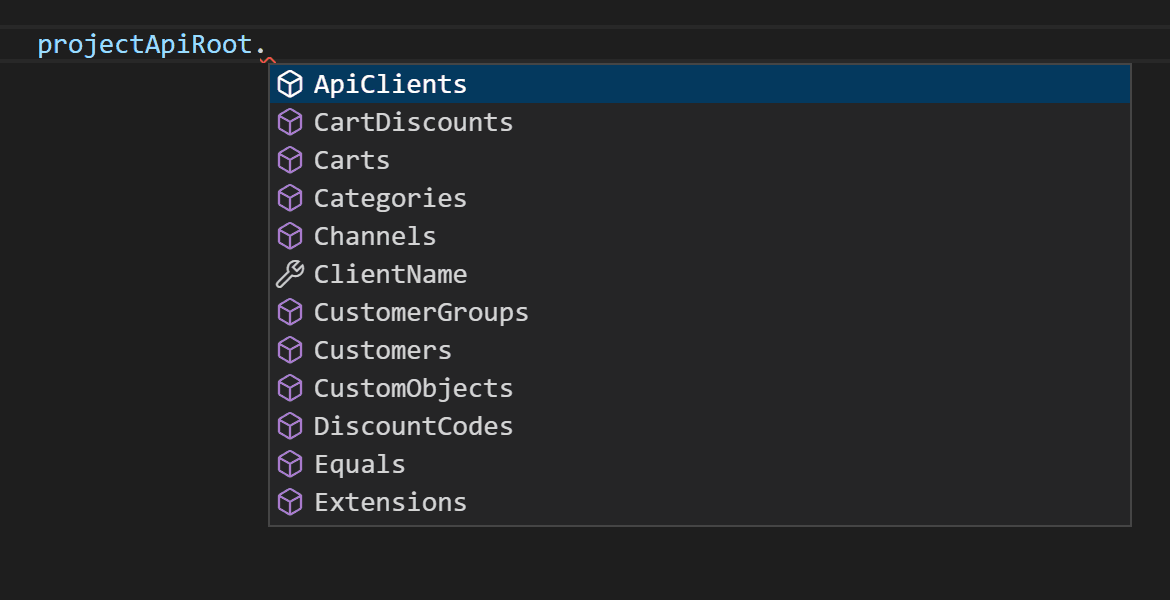1170x600 pixels.
Task: Select CartDiscounts in the IntelliSense popup
Action: 413,122
